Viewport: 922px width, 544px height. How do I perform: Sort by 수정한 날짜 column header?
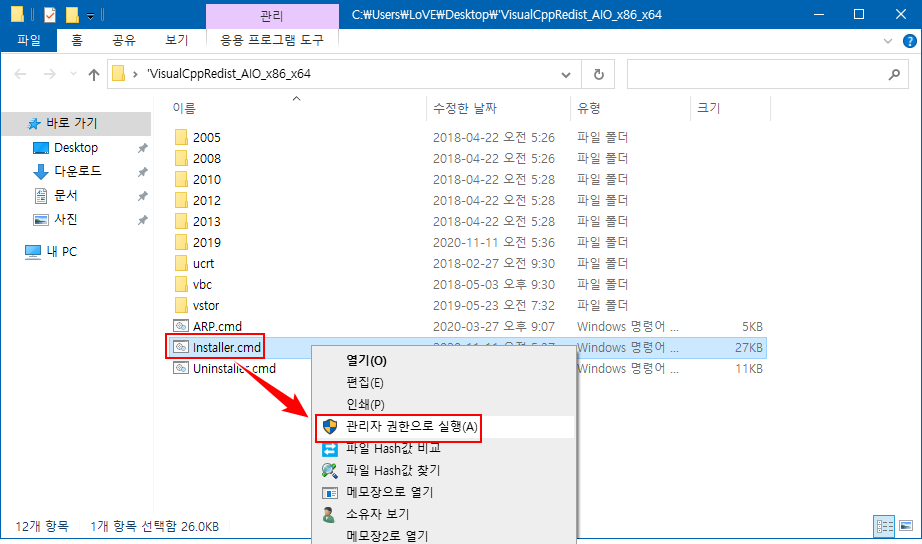[x=465, y=108]
